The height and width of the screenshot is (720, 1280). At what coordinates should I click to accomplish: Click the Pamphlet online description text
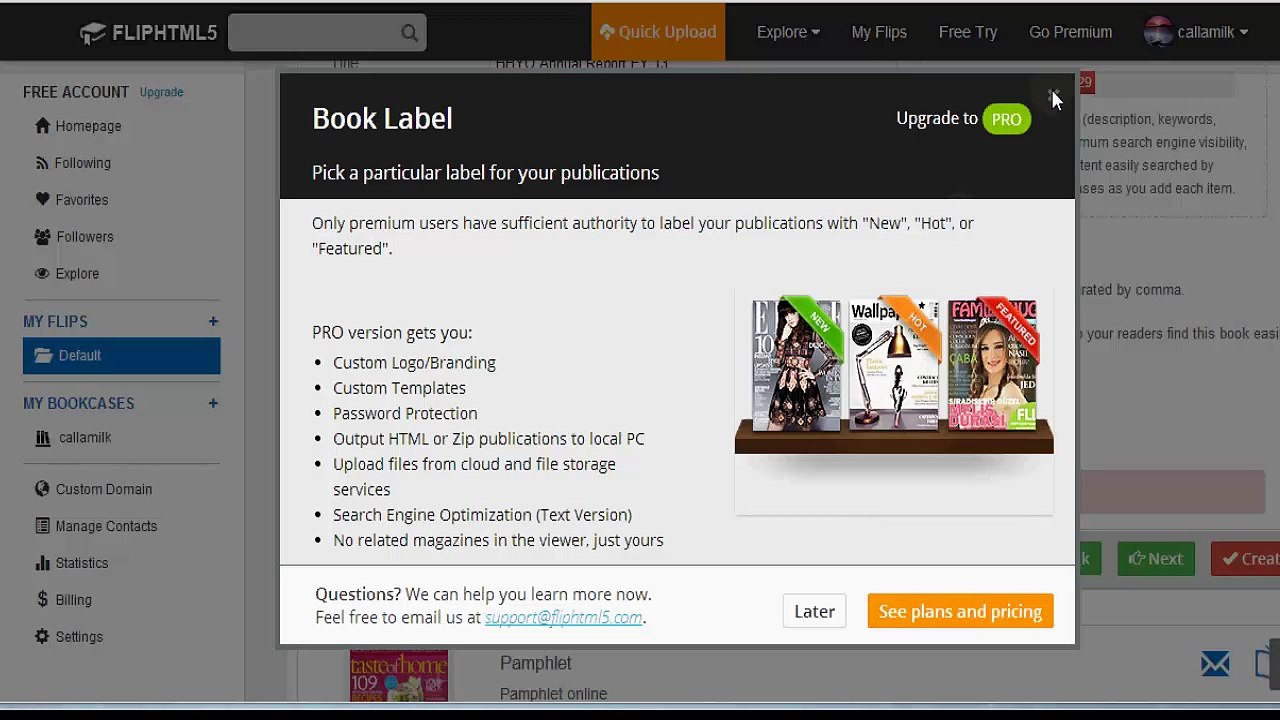point(553,694)
